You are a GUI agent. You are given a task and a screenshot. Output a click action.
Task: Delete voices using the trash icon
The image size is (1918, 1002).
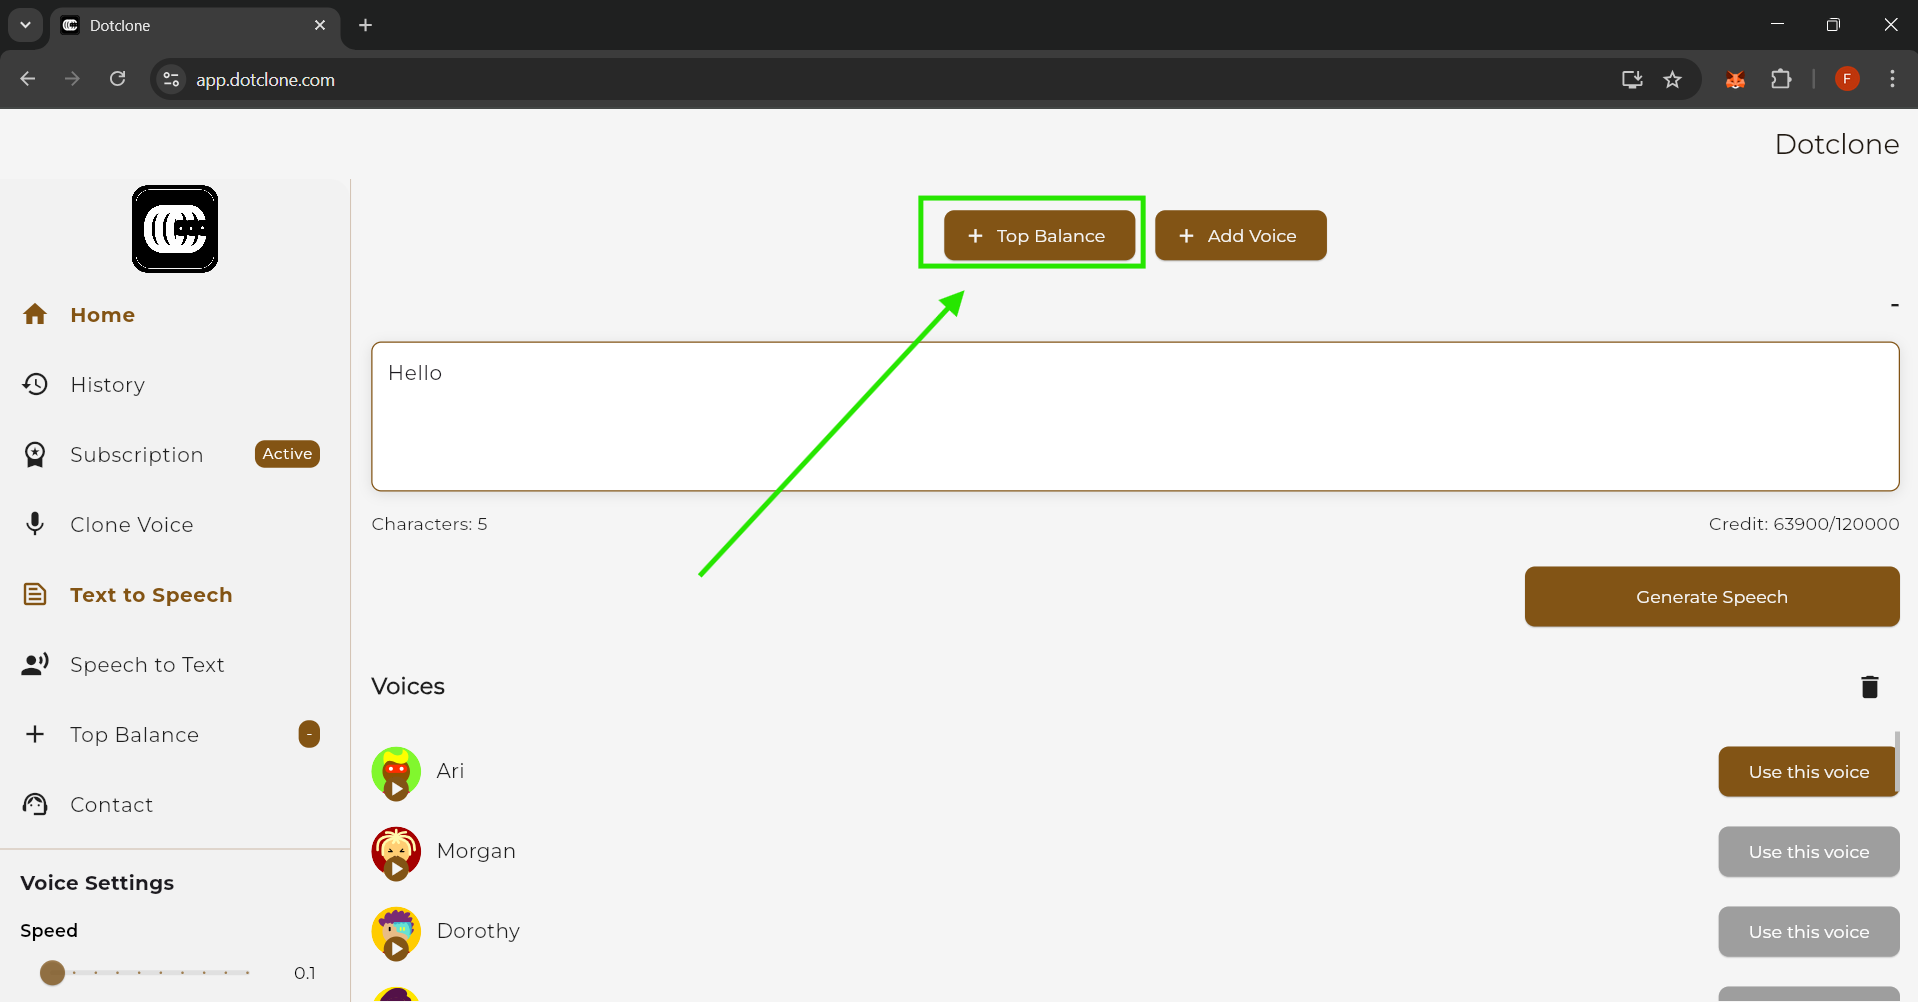(x=1870, y=687)
